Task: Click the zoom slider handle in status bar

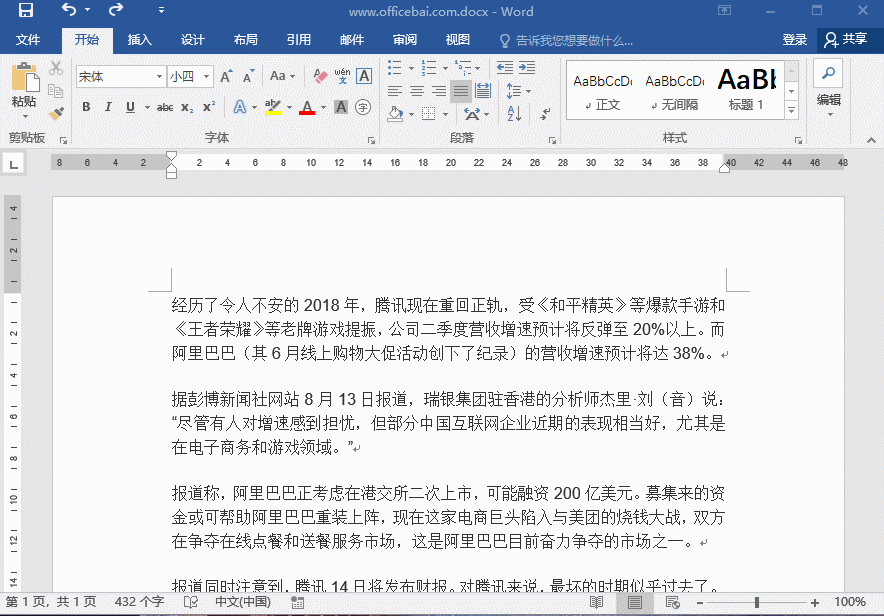Action: tap(757, 603)
